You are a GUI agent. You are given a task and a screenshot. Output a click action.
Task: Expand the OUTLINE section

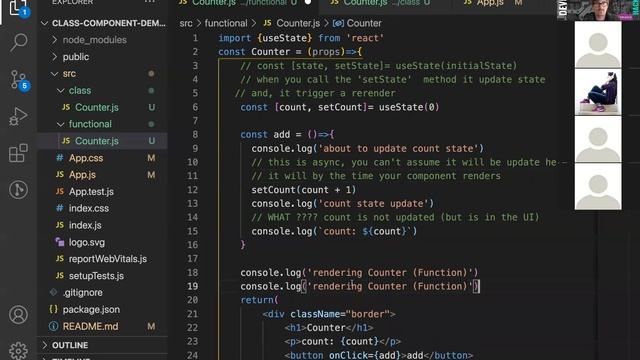pyautogui.click(x=70, y=345)
